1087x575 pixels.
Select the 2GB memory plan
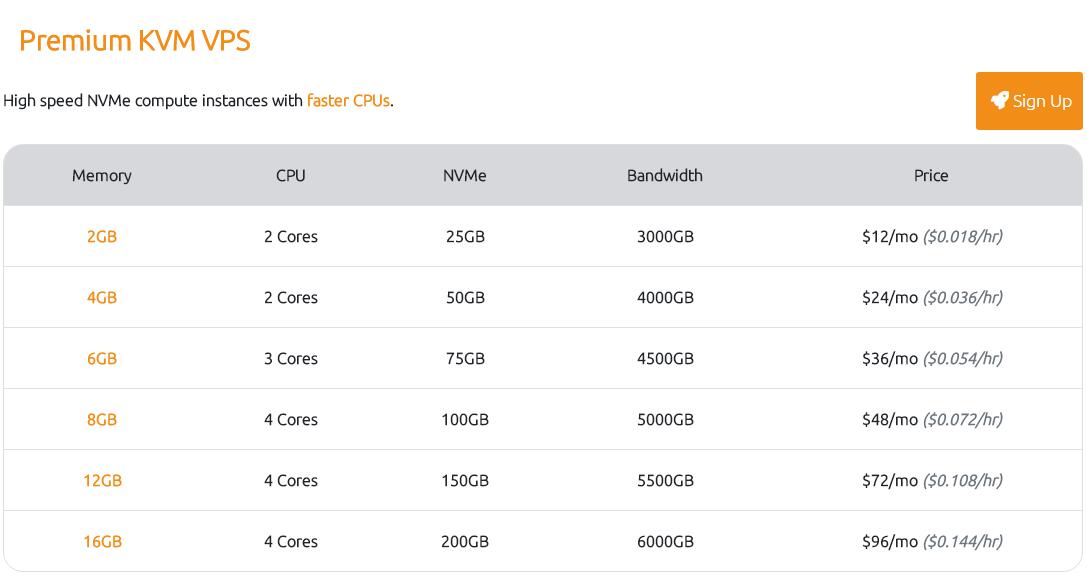(102, 237)
